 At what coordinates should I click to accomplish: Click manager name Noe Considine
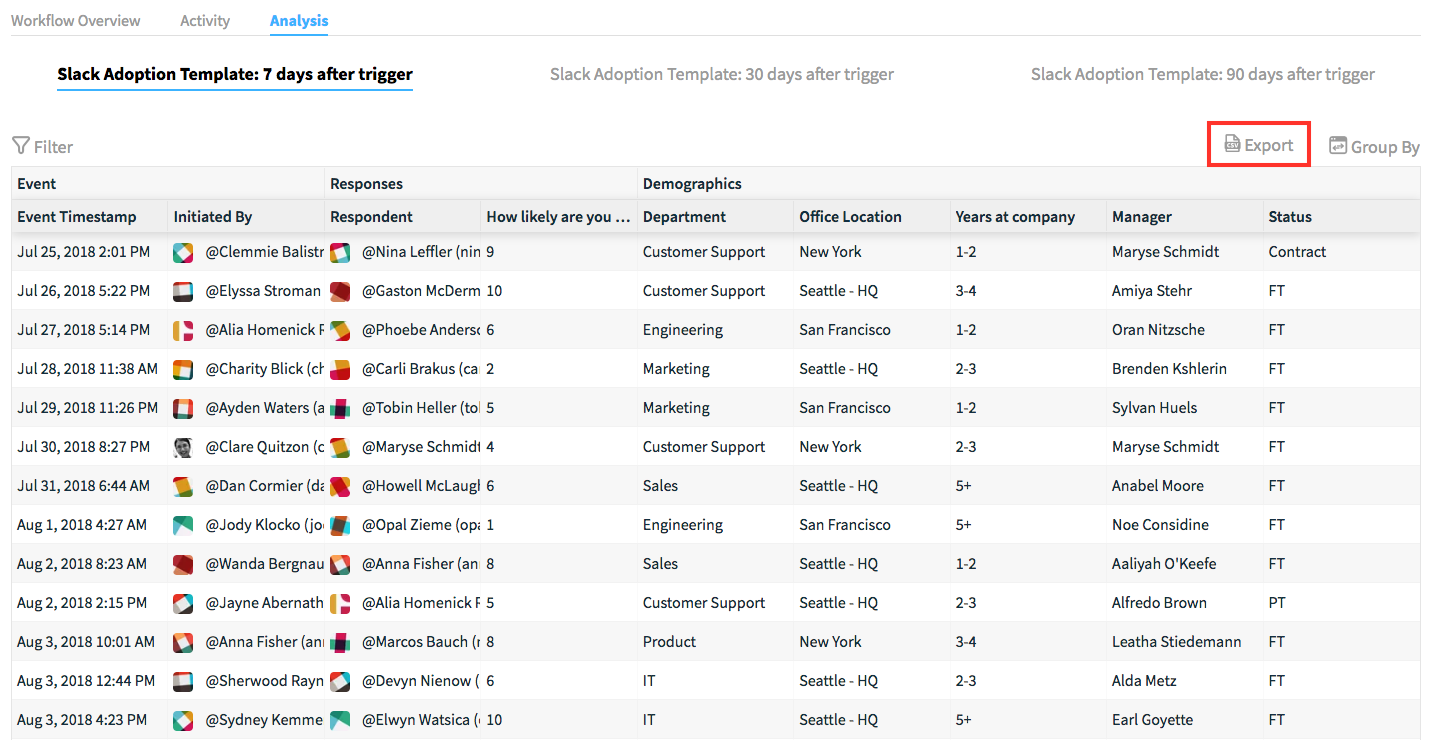pos(1160,525)
